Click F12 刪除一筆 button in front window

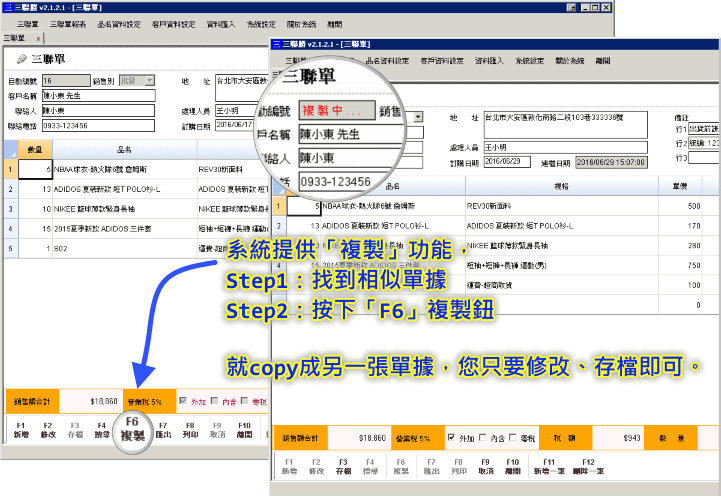pos(588,467)
